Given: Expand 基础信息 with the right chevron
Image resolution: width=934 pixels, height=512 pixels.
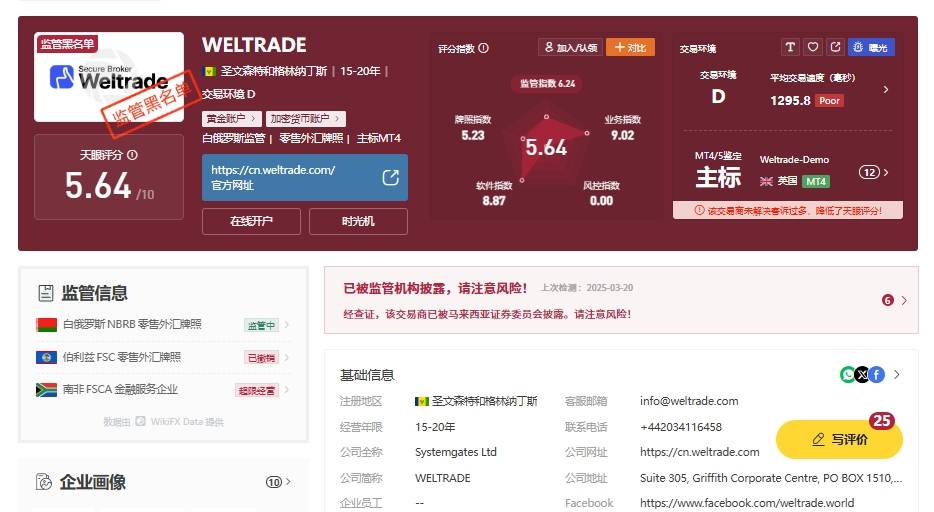Looking at the screenshot, I should 897,374.
